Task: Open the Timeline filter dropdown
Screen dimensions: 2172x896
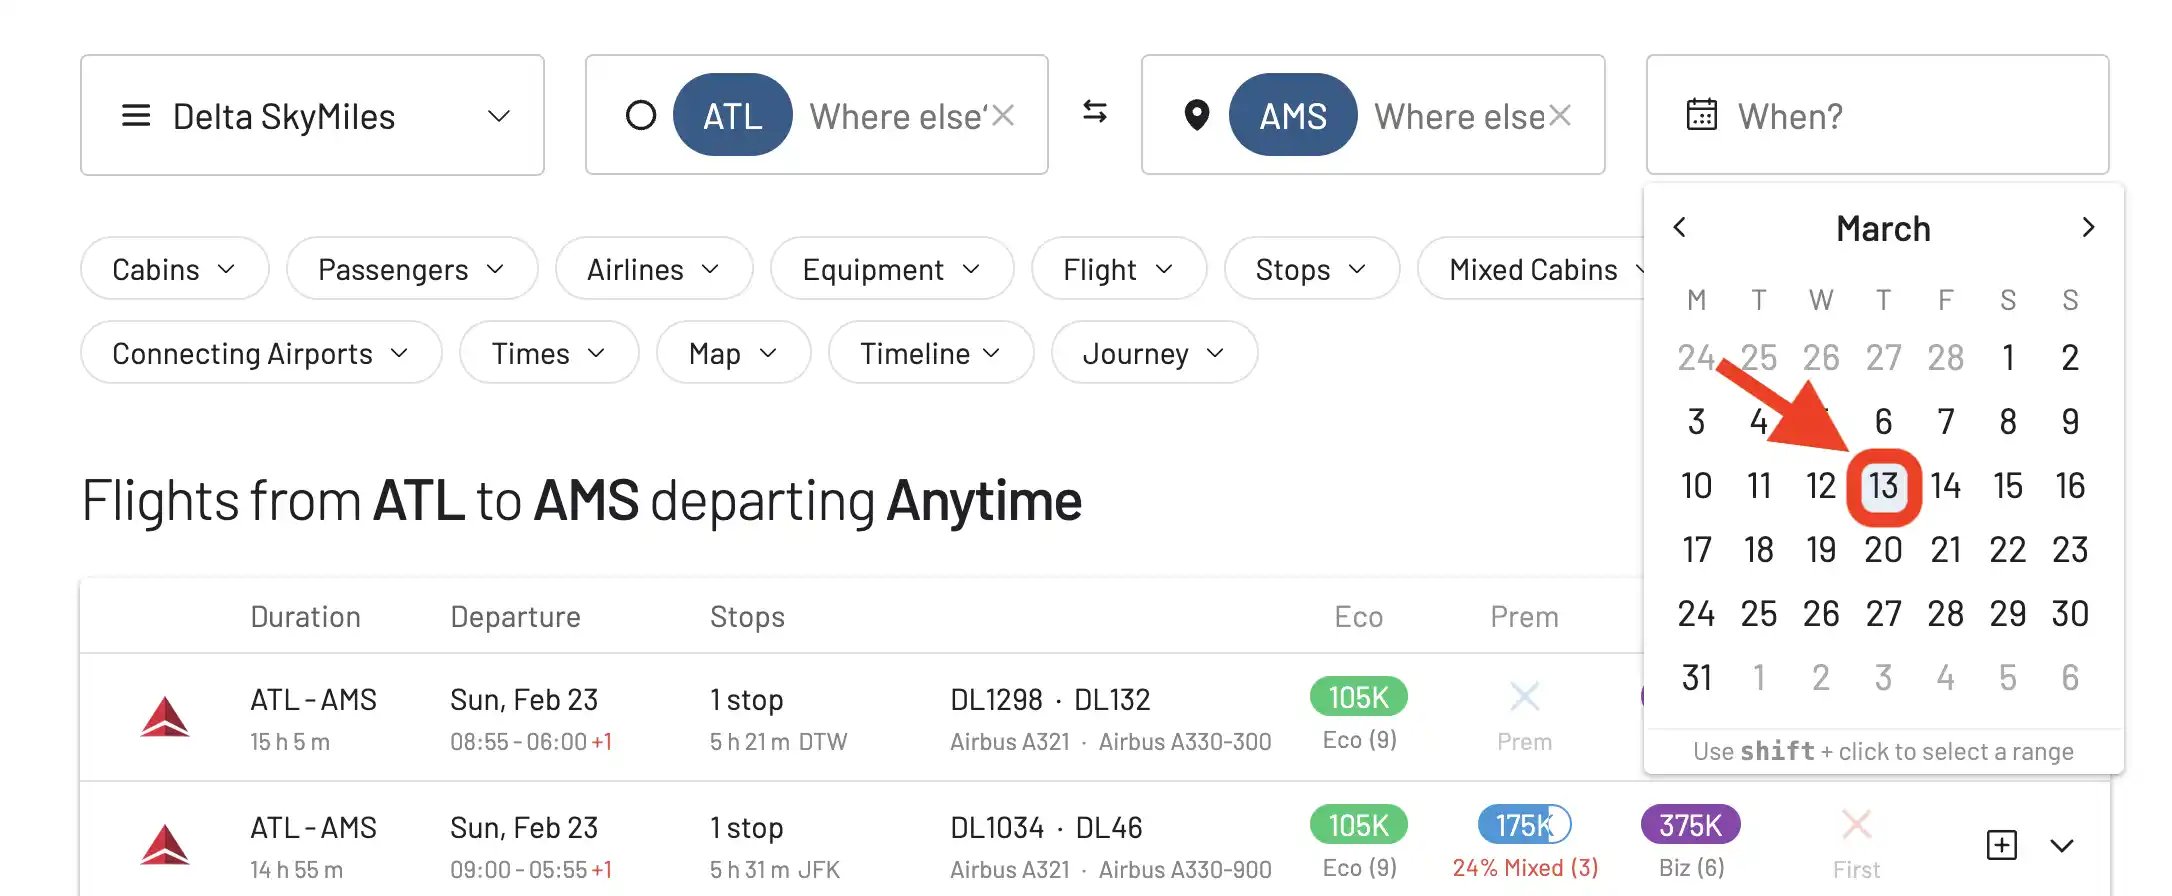Action: point(930,353)
